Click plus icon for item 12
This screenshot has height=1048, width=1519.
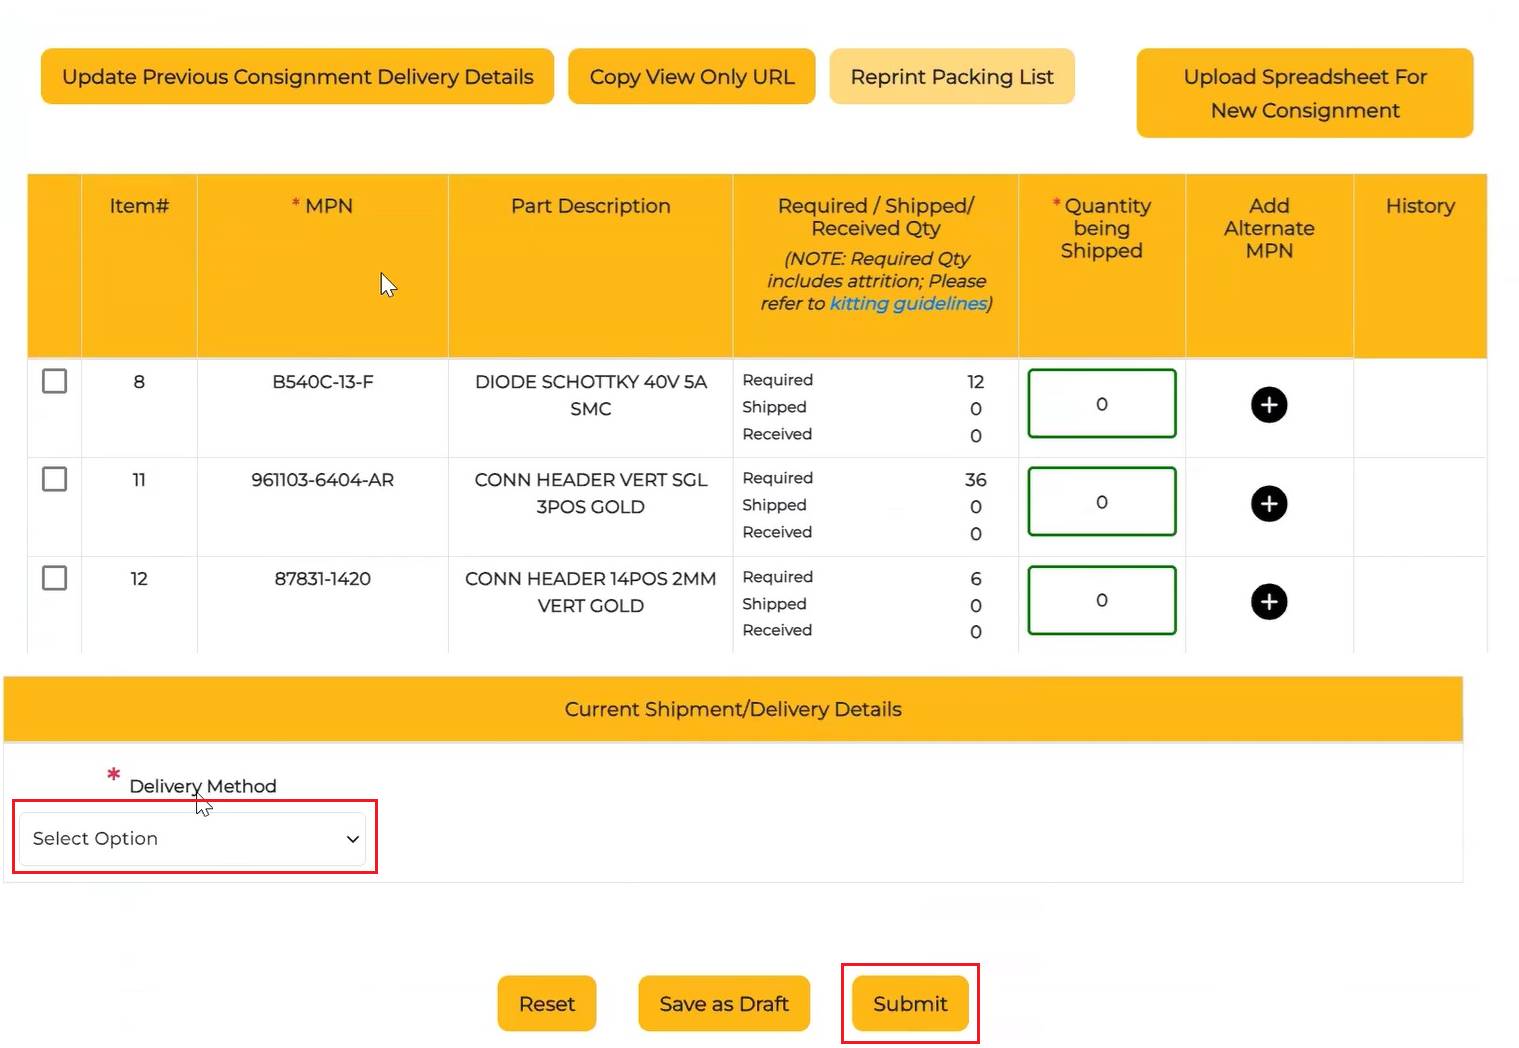1269,602
